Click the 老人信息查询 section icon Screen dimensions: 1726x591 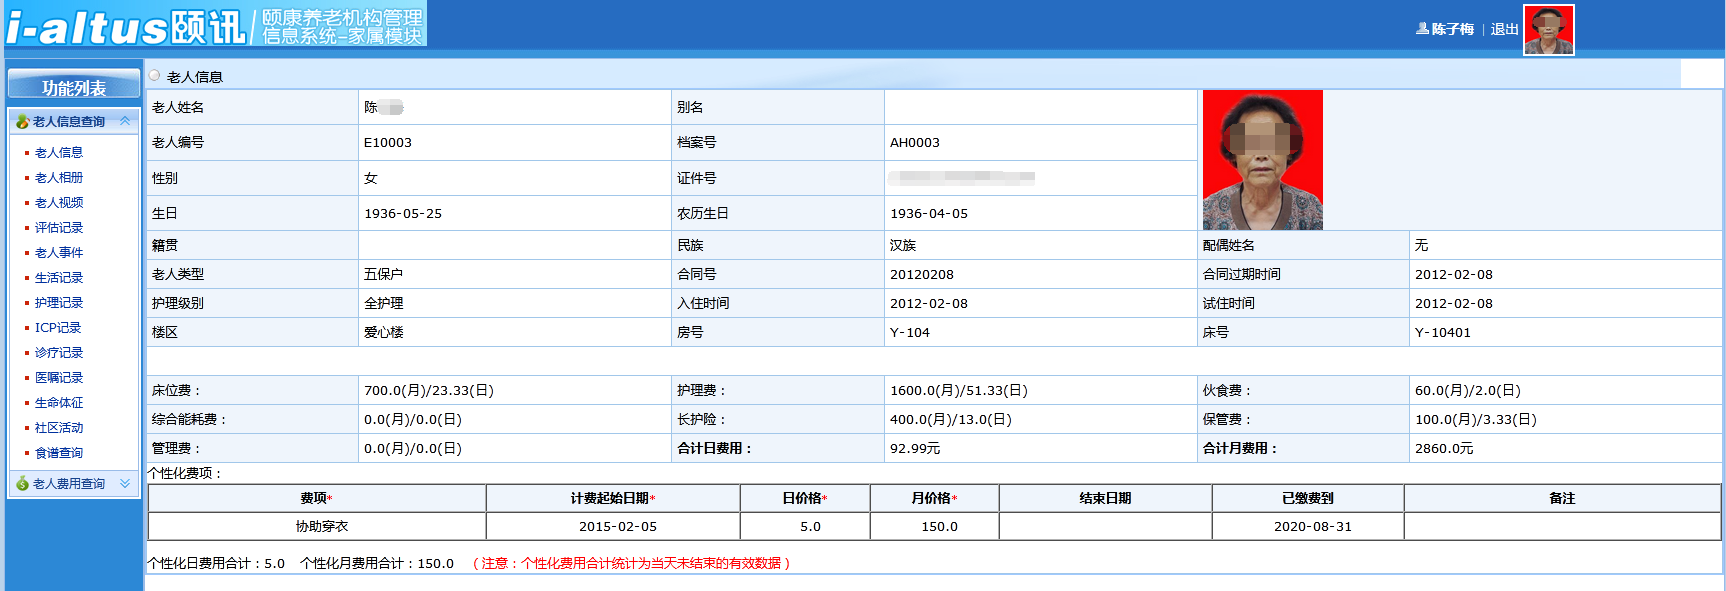22,122
